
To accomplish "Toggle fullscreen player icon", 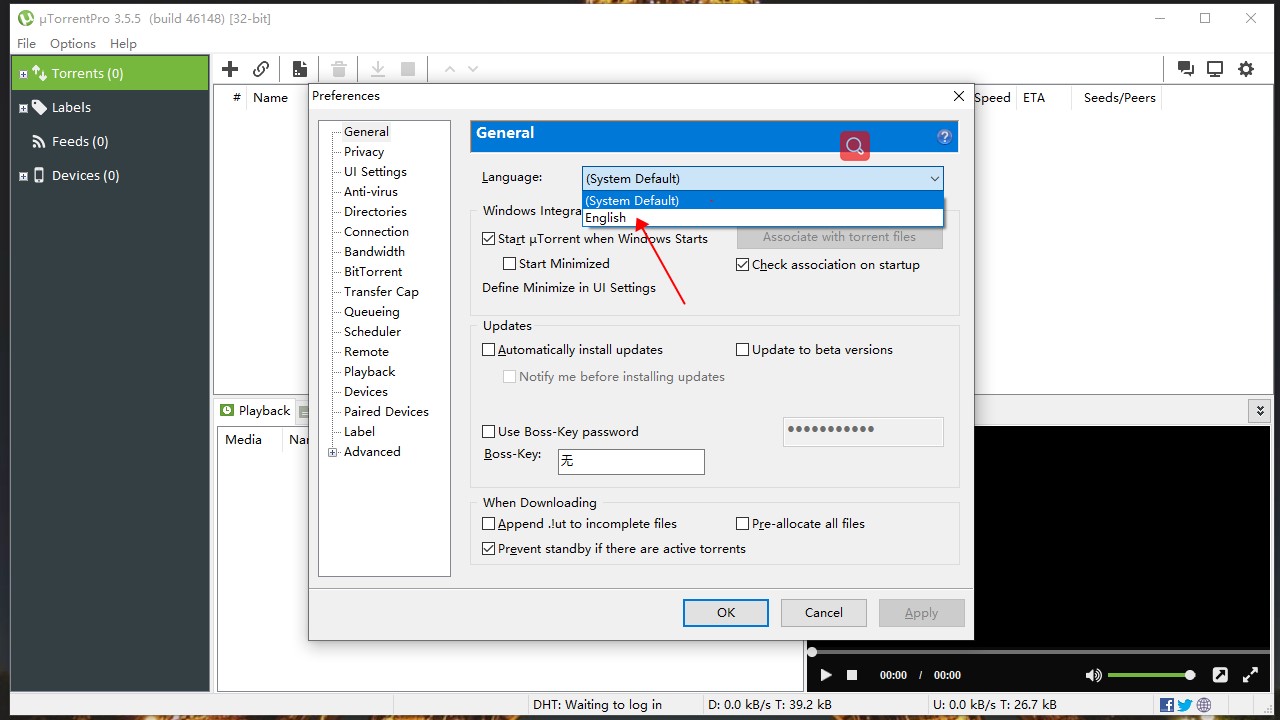I will (1250, 675).
